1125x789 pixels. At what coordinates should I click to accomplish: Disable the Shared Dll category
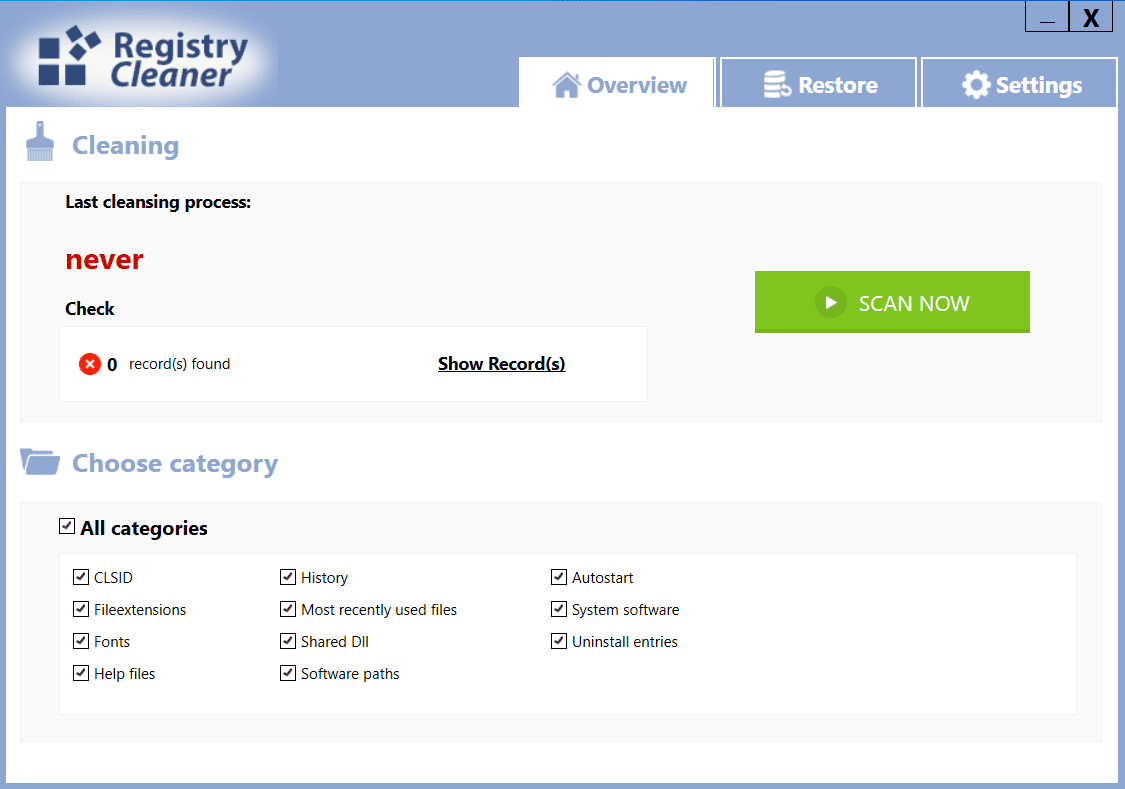point(288,641)
